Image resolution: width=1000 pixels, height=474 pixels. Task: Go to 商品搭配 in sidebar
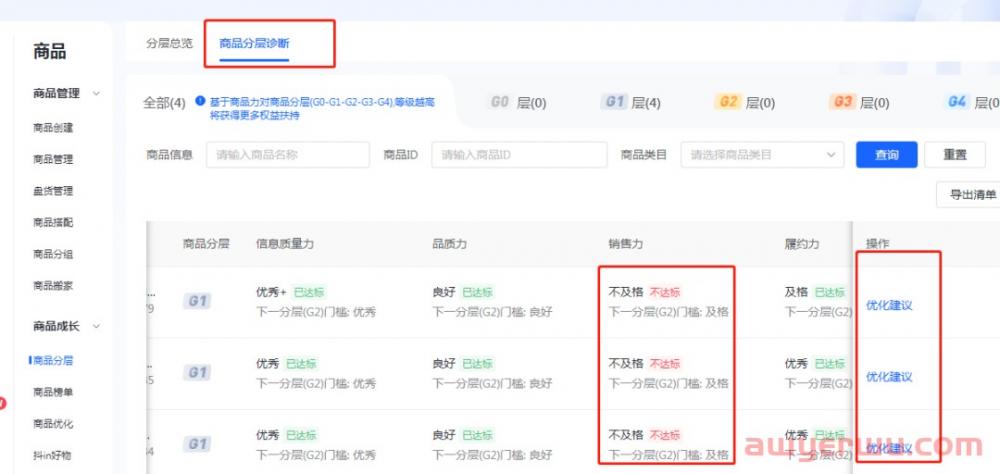53,223
